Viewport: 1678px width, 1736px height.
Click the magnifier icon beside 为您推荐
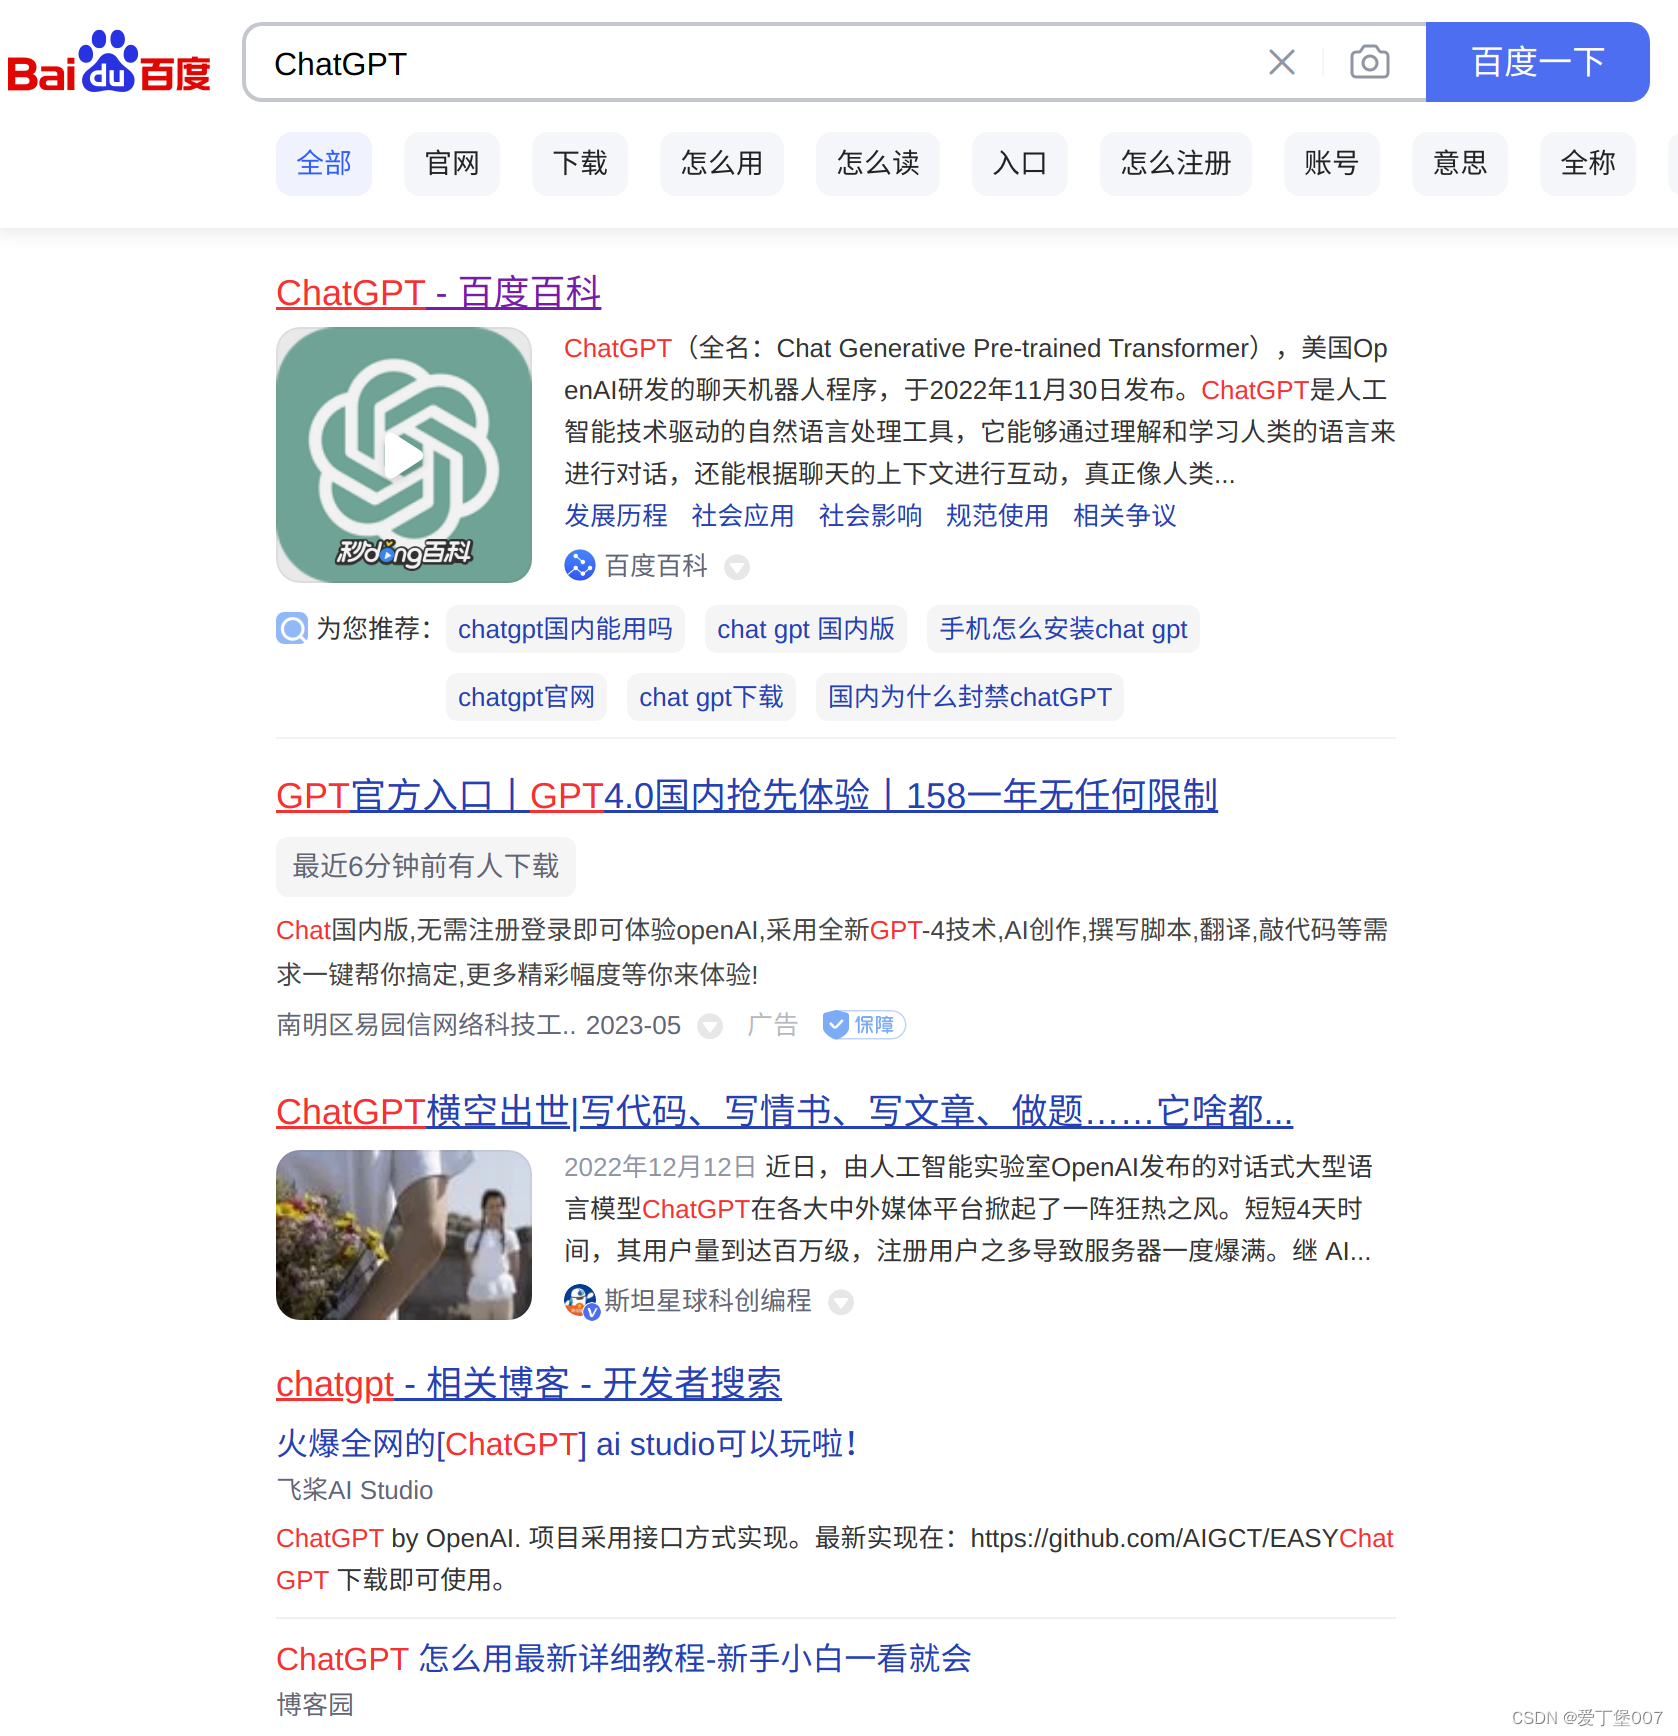point(291,629)
